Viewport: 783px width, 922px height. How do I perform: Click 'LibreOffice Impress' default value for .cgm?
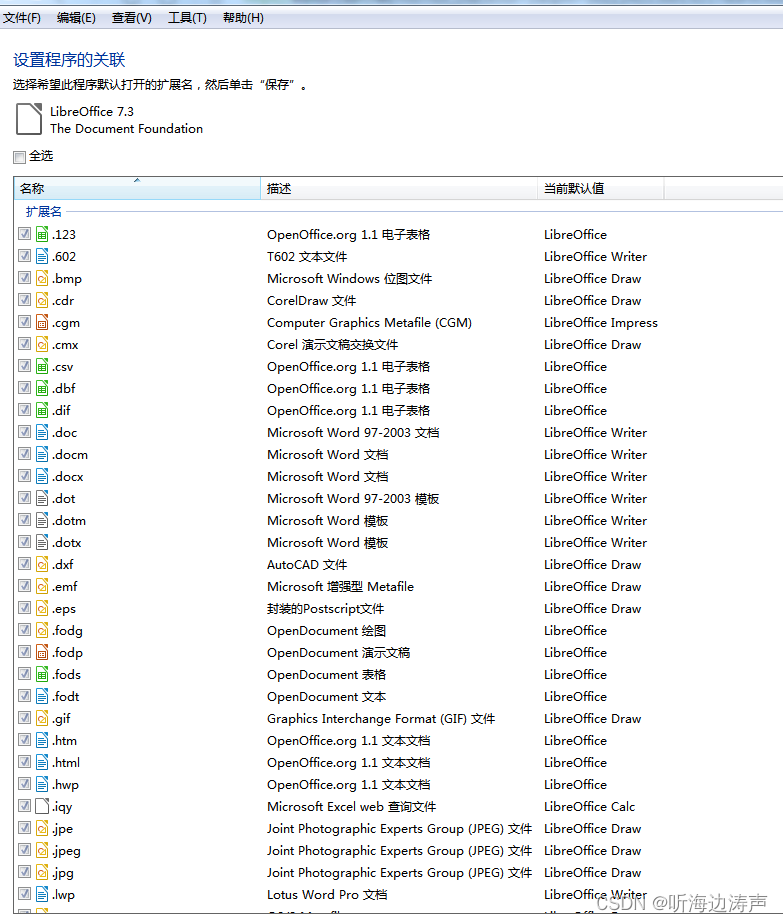point(601,322)
